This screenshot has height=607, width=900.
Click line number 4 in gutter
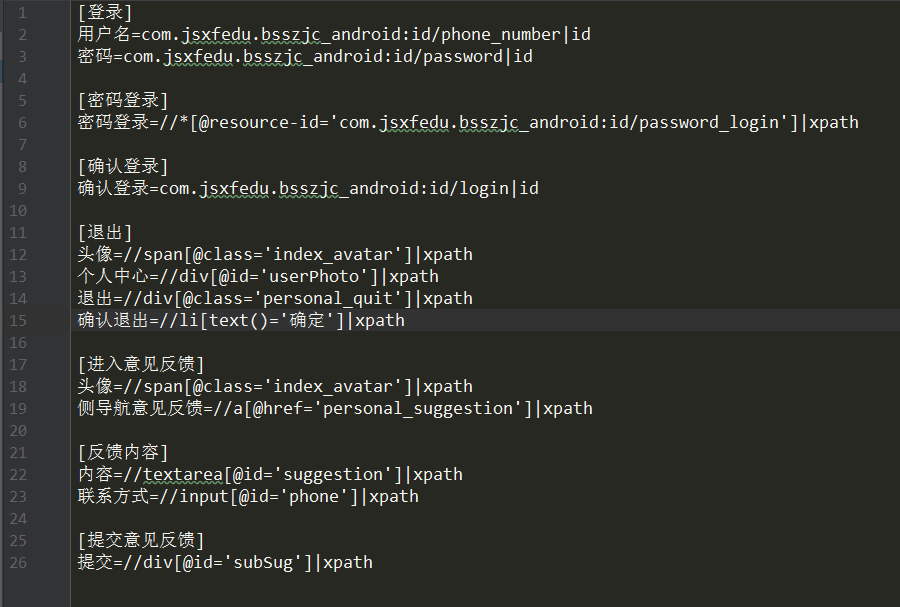(22, 79)
